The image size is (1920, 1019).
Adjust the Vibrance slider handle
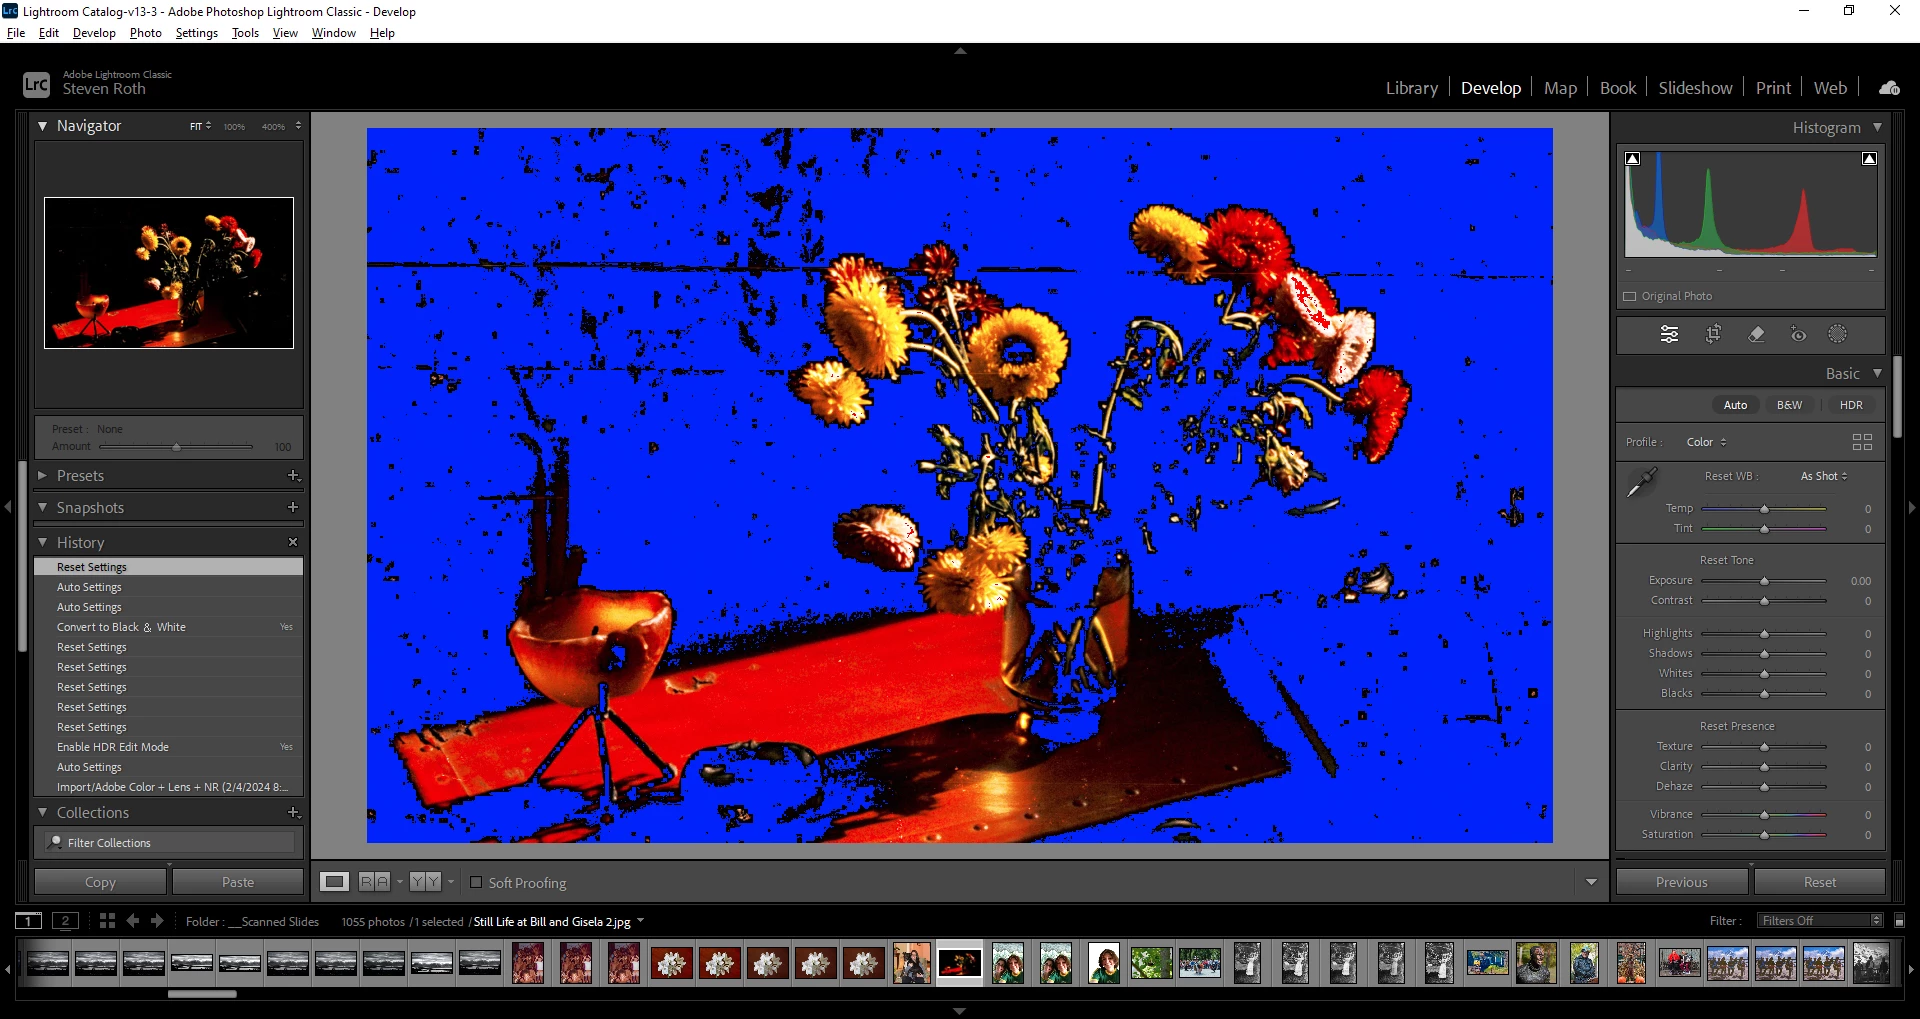[1764, 815]
